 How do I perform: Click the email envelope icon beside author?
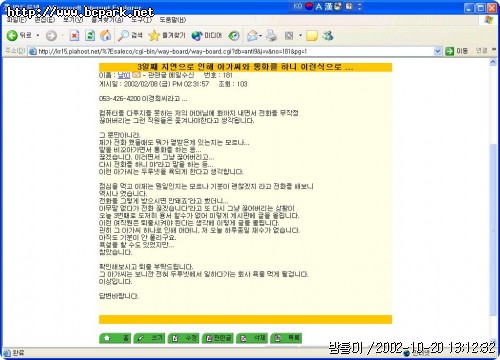click(136, 75)
